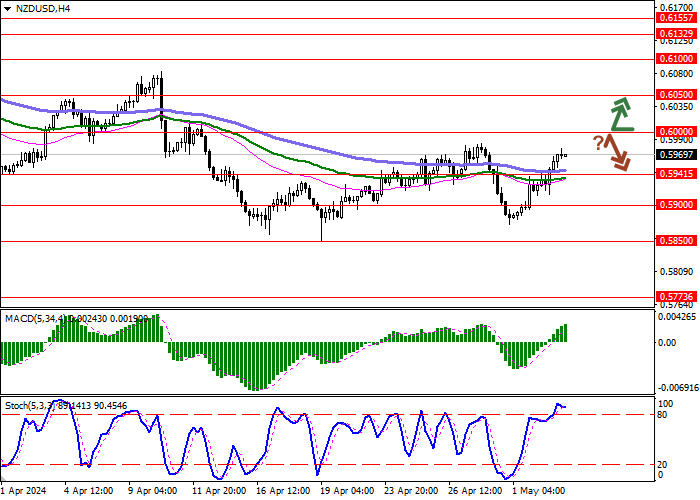Open the chart menu arrow beside NZDUSD,H4
Screen dimensions: 700x500
pos(7,9)
